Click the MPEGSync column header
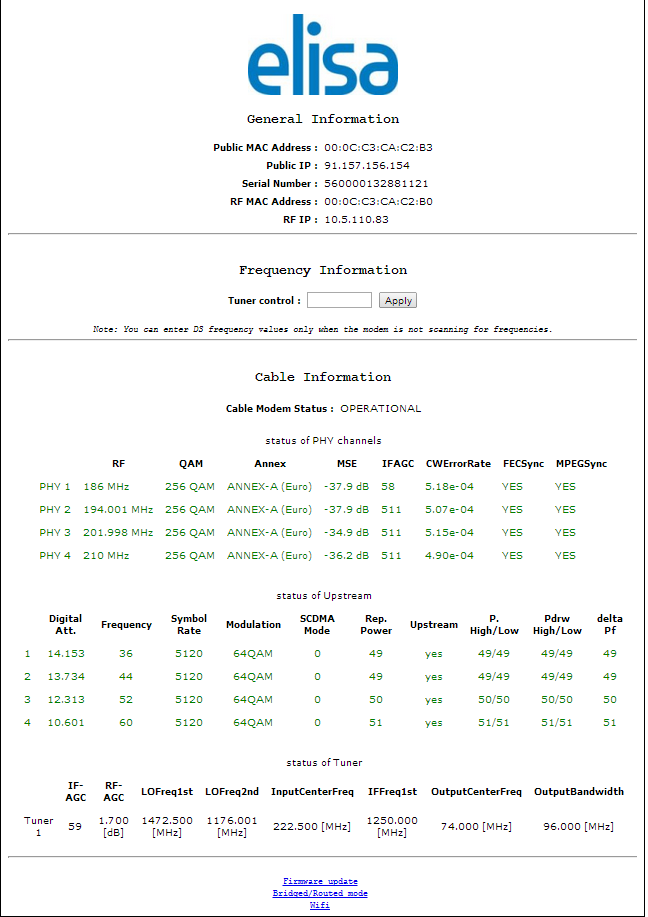Image resolution: width=648 pixels, height=917 pixels. click(x=581, y=464)
